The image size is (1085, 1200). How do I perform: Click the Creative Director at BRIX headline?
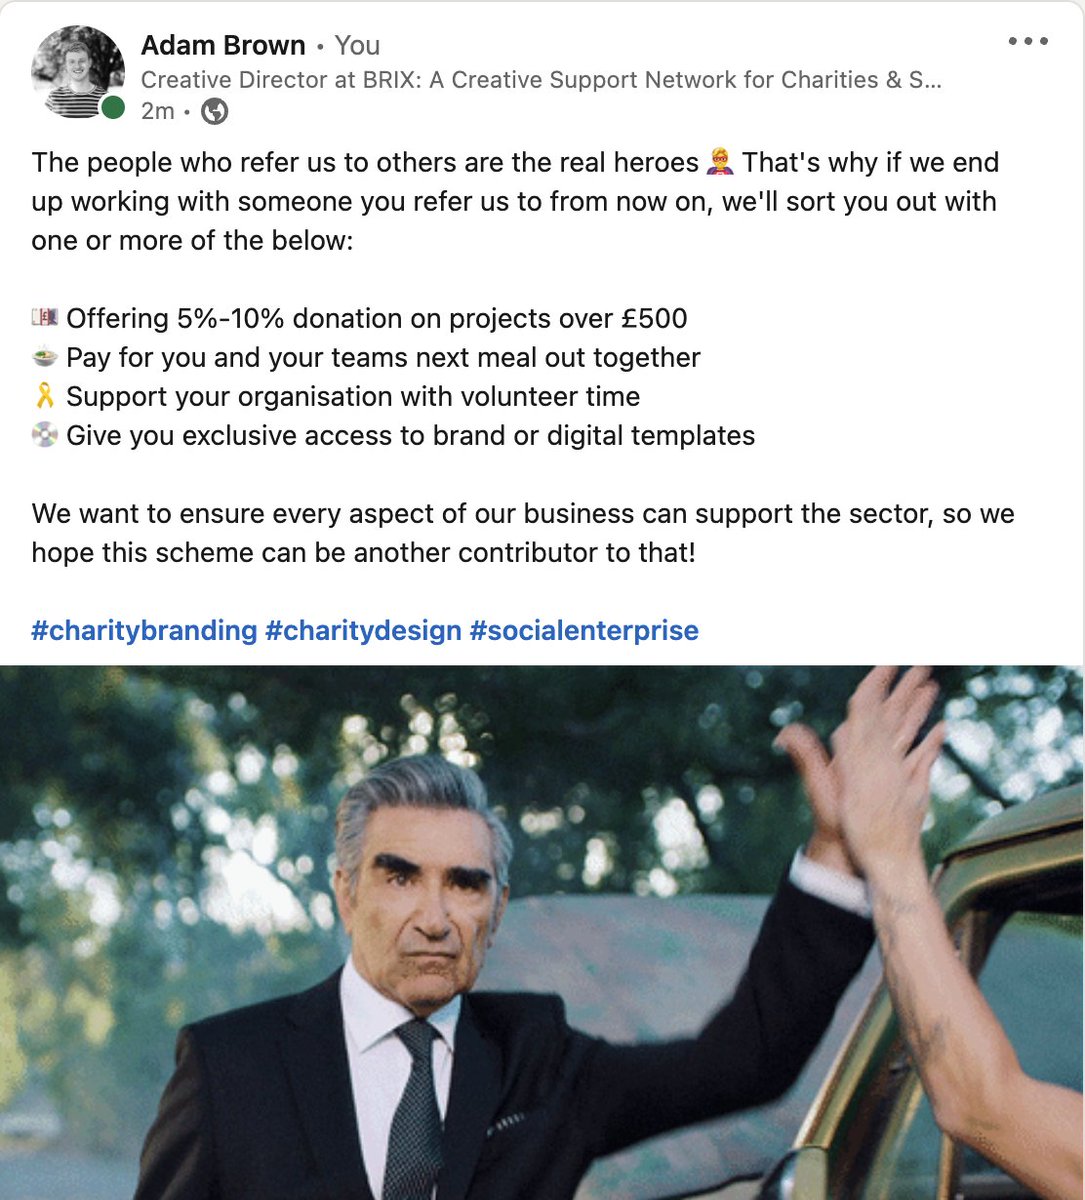541,80
